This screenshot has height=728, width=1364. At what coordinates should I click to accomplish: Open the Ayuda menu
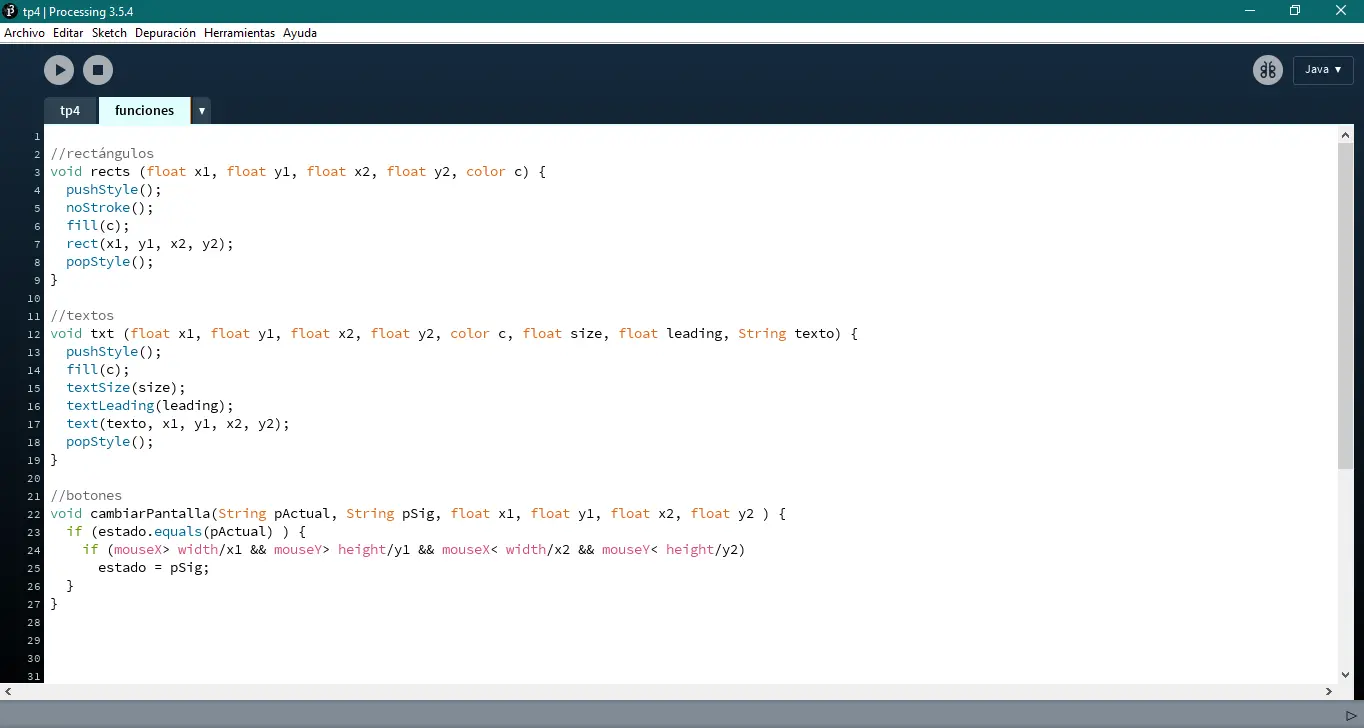coord(300,32)
